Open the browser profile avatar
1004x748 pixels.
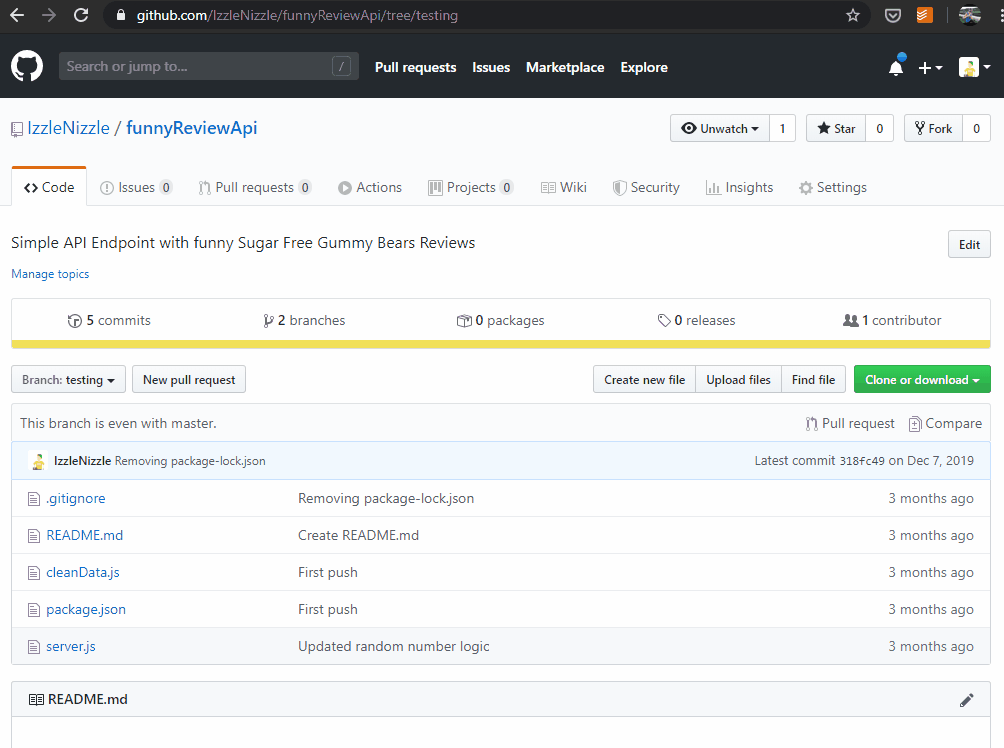coord(969,15)
